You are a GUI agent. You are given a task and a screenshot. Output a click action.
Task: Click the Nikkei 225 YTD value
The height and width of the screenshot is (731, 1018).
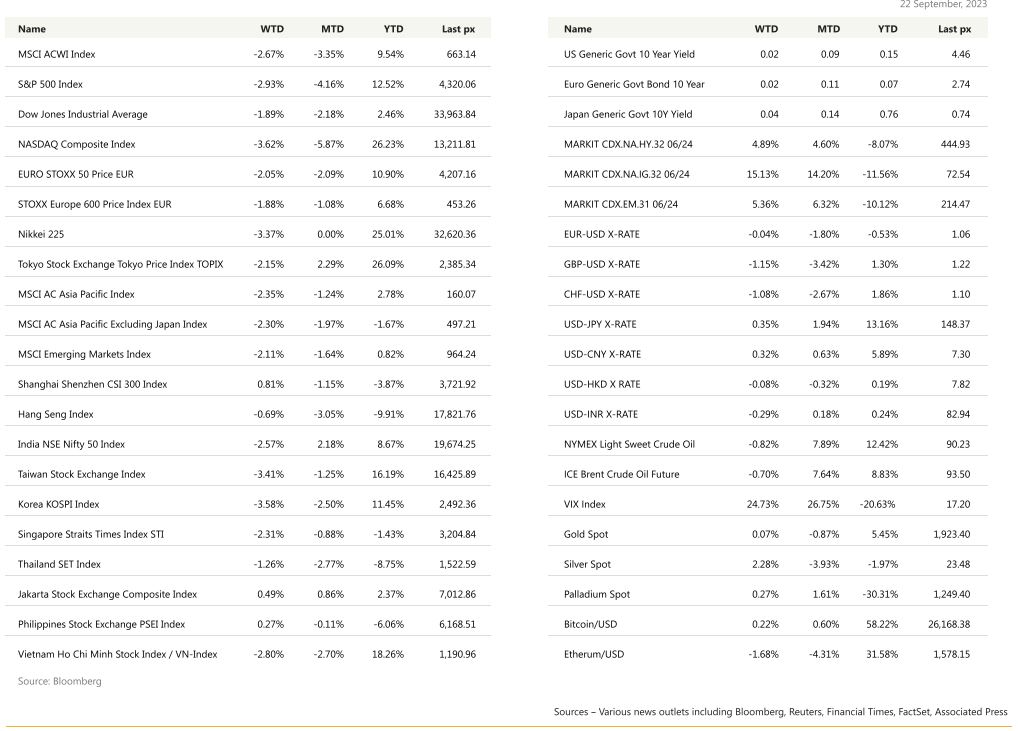[x=388, y=234]
